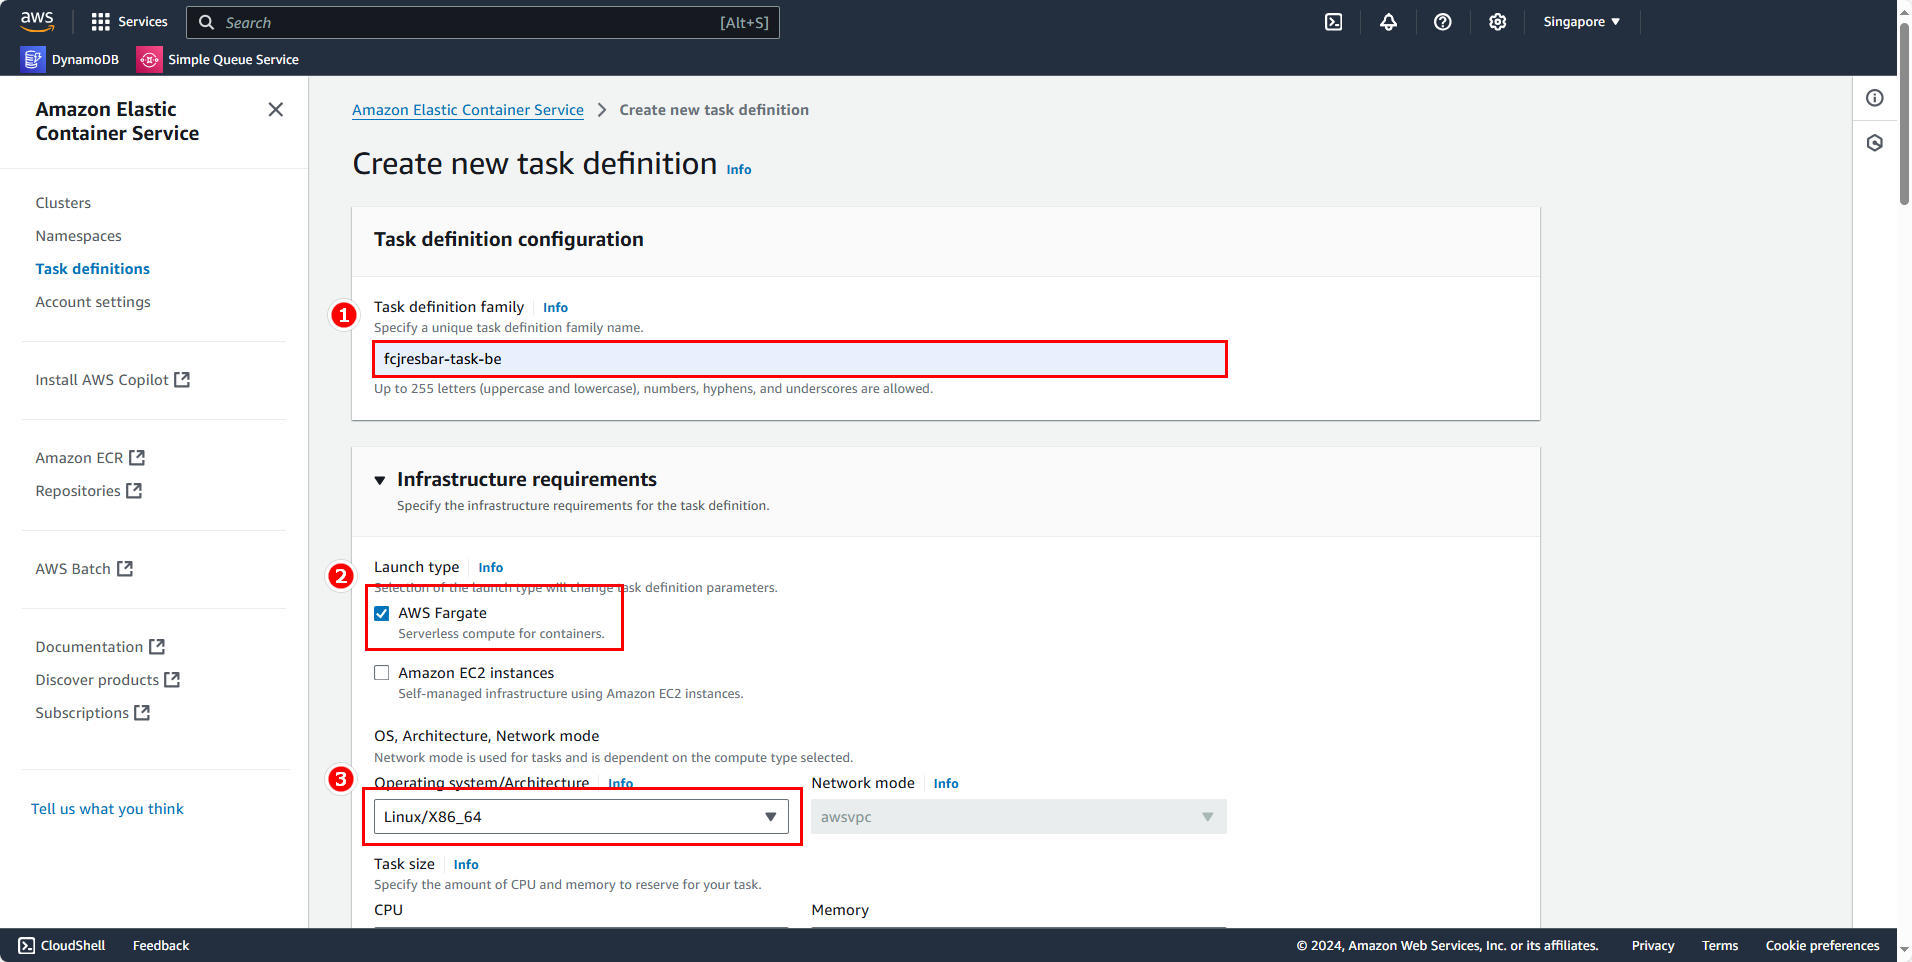Open the notifications bell
1912x962 pixels.
[x=1388, y=22]
